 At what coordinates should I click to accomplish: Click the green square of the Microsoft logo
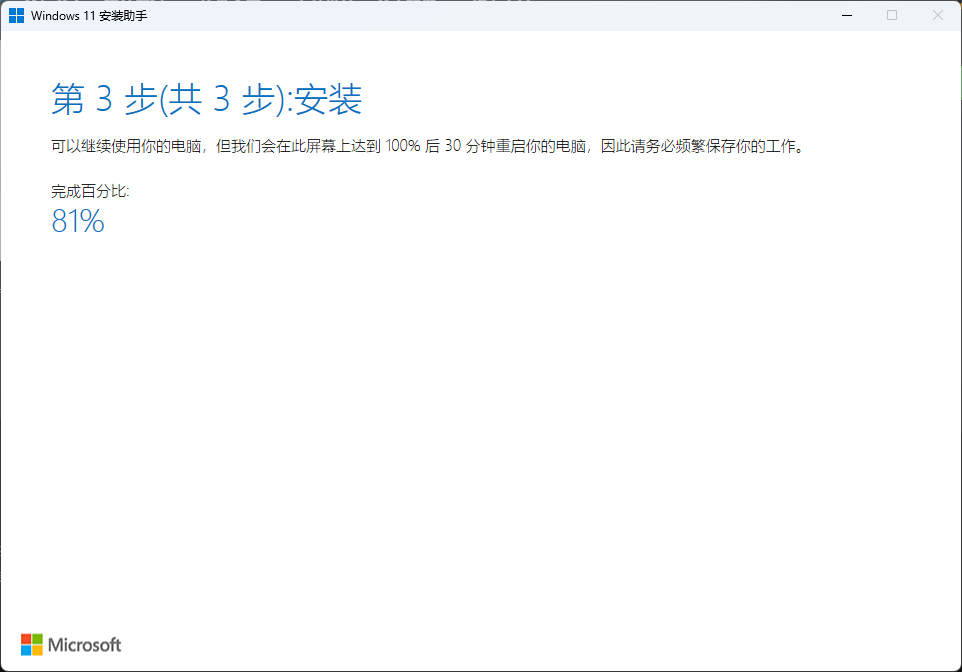[x=39, y=639]
